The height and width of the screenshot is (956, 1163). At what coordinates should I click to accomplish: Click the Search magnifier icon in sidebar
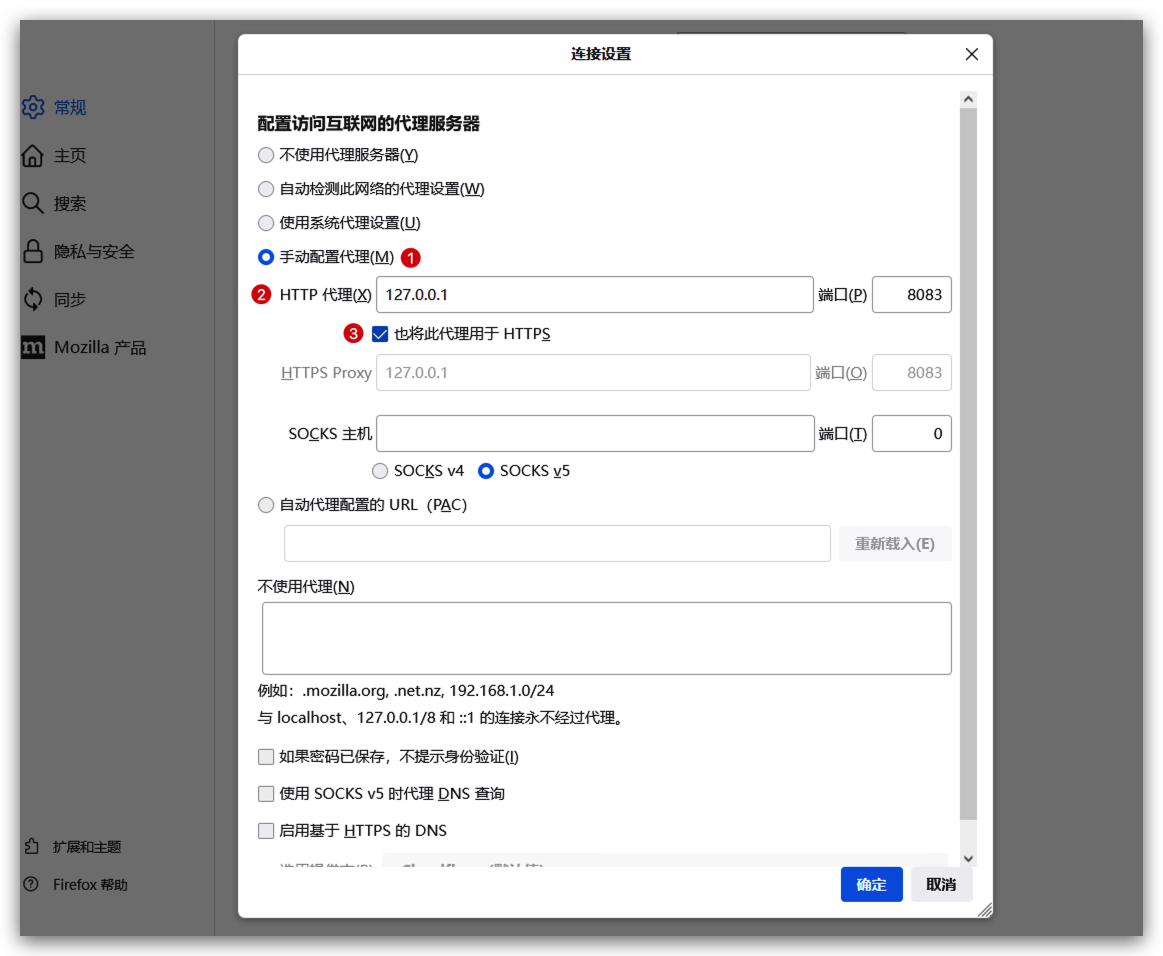point(33,203)
